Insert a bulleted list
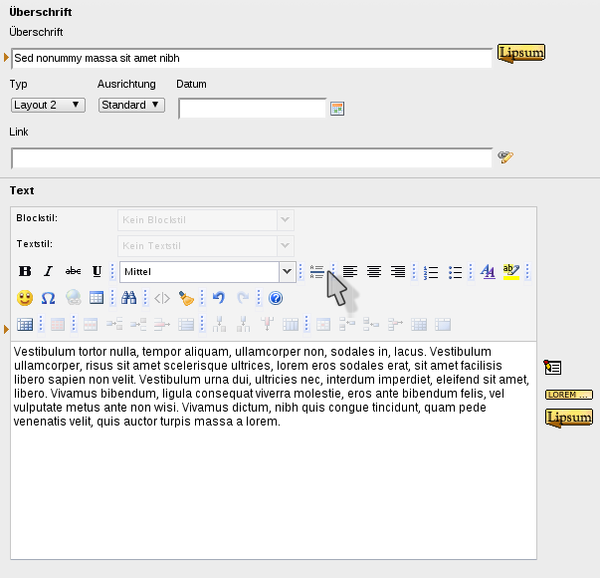 click(x=456, y=271)
